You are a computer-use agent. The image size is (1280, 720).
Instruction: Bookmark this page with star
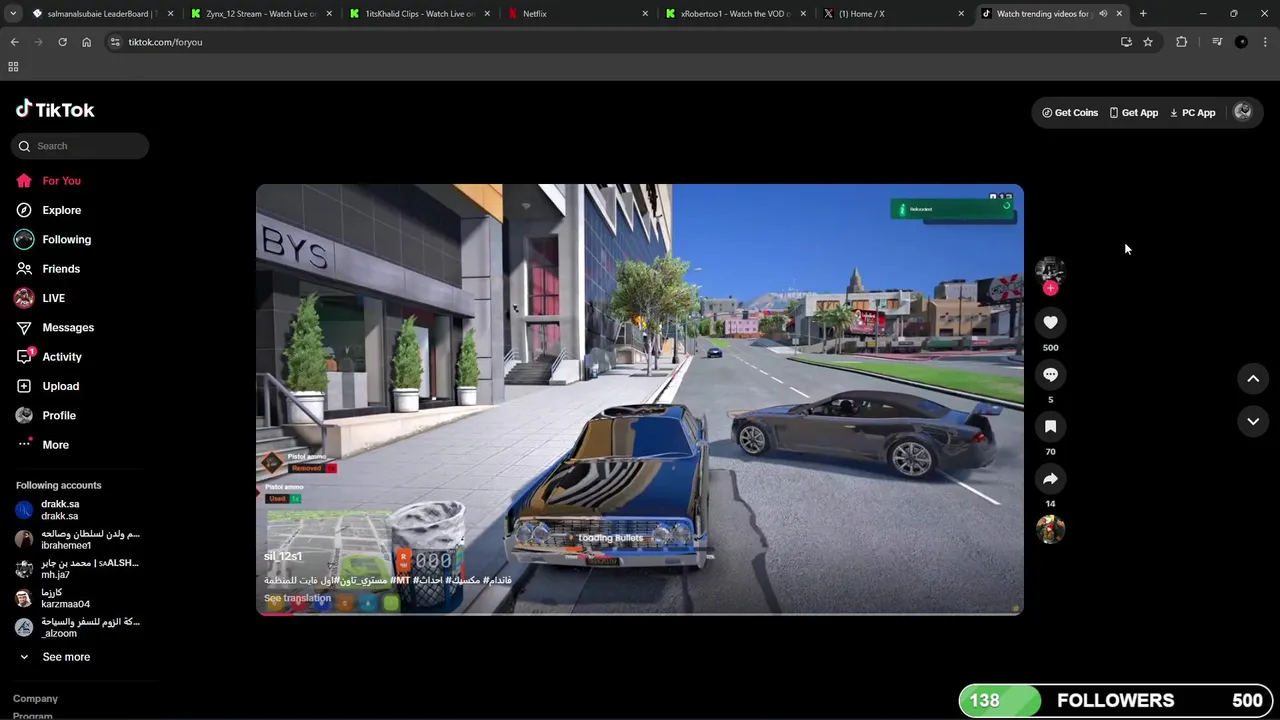click(1148, 42)
